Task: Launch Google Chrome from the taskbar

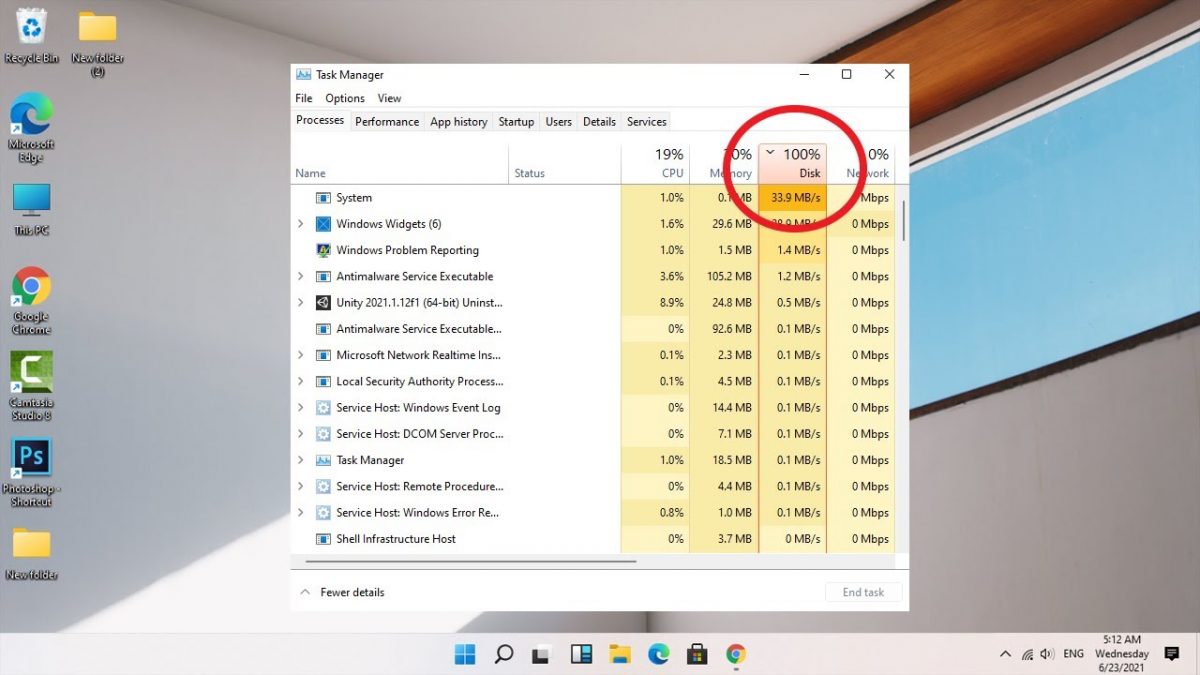Action: (736, 654)
